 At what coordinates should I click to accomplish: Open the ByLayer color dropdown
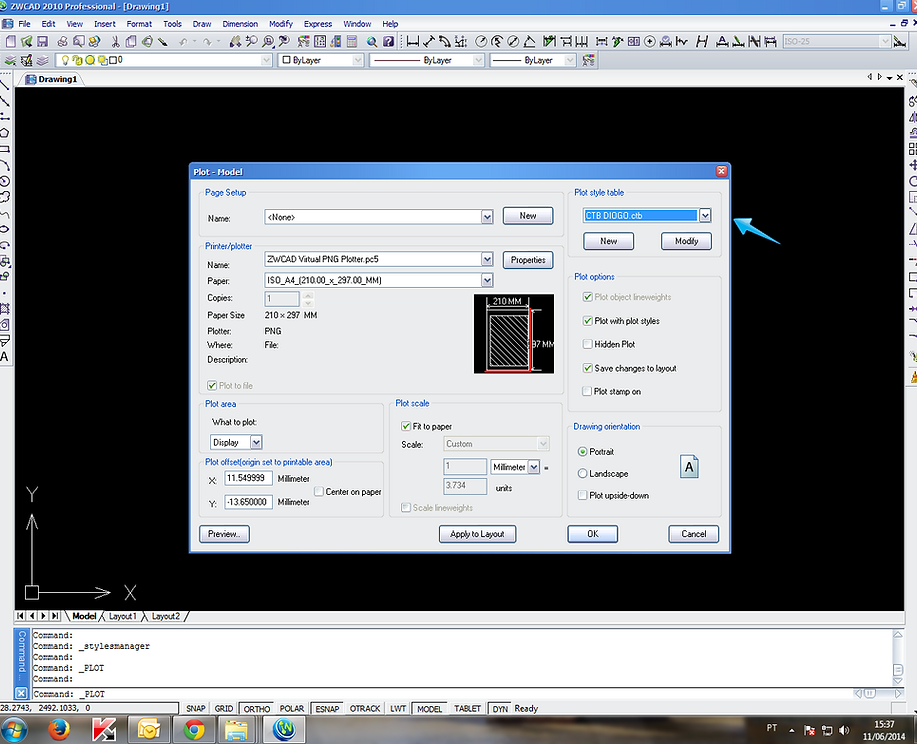[x=357, y=60]
